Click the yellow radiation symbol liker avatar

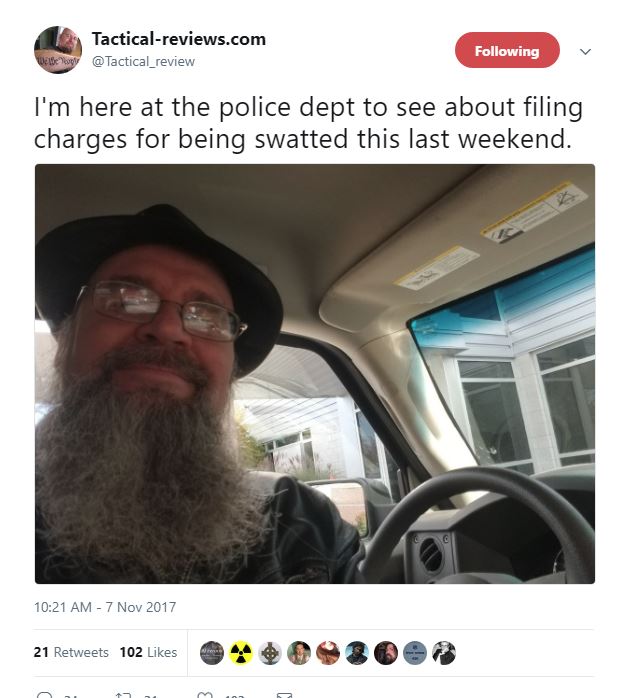(241, 653)
